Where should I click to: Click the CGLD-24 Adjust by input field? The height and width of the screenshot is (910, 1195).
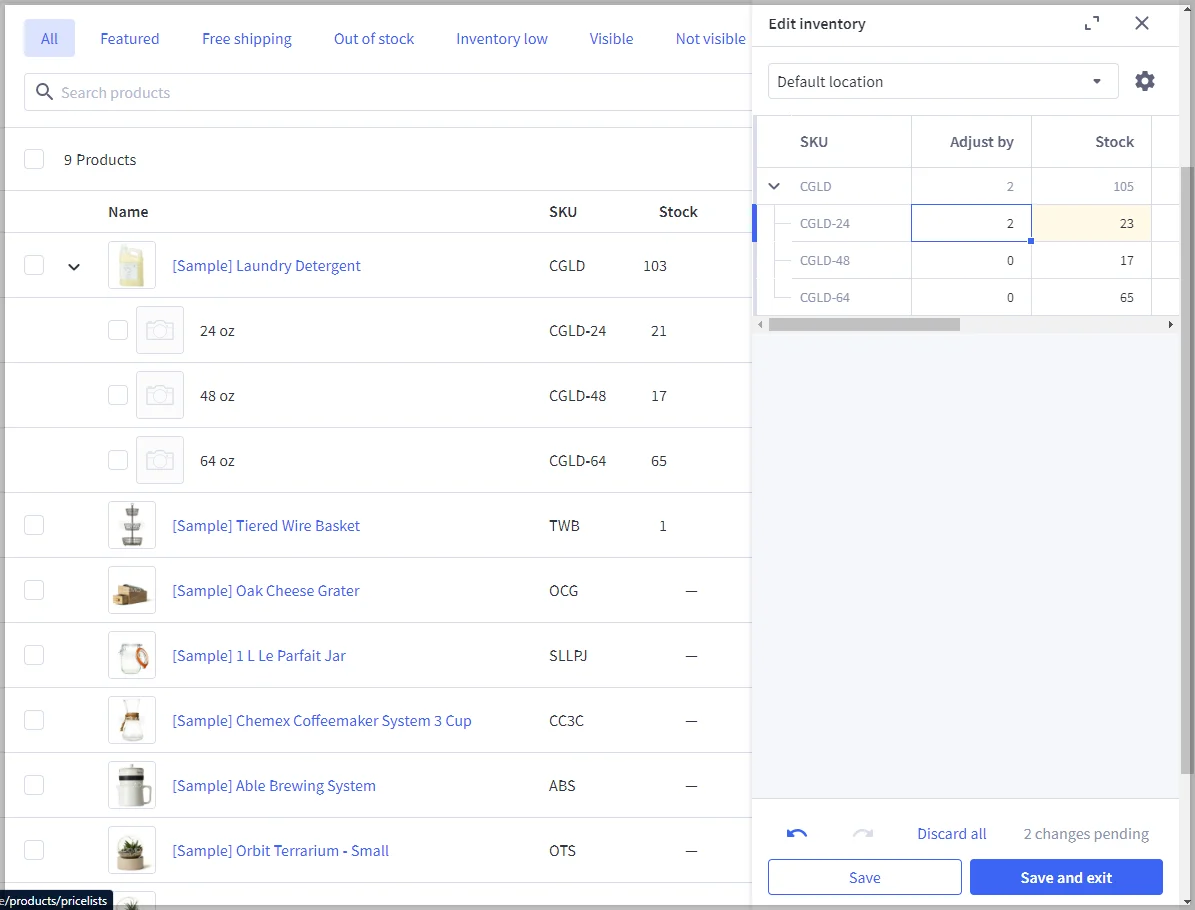[971, 223]
